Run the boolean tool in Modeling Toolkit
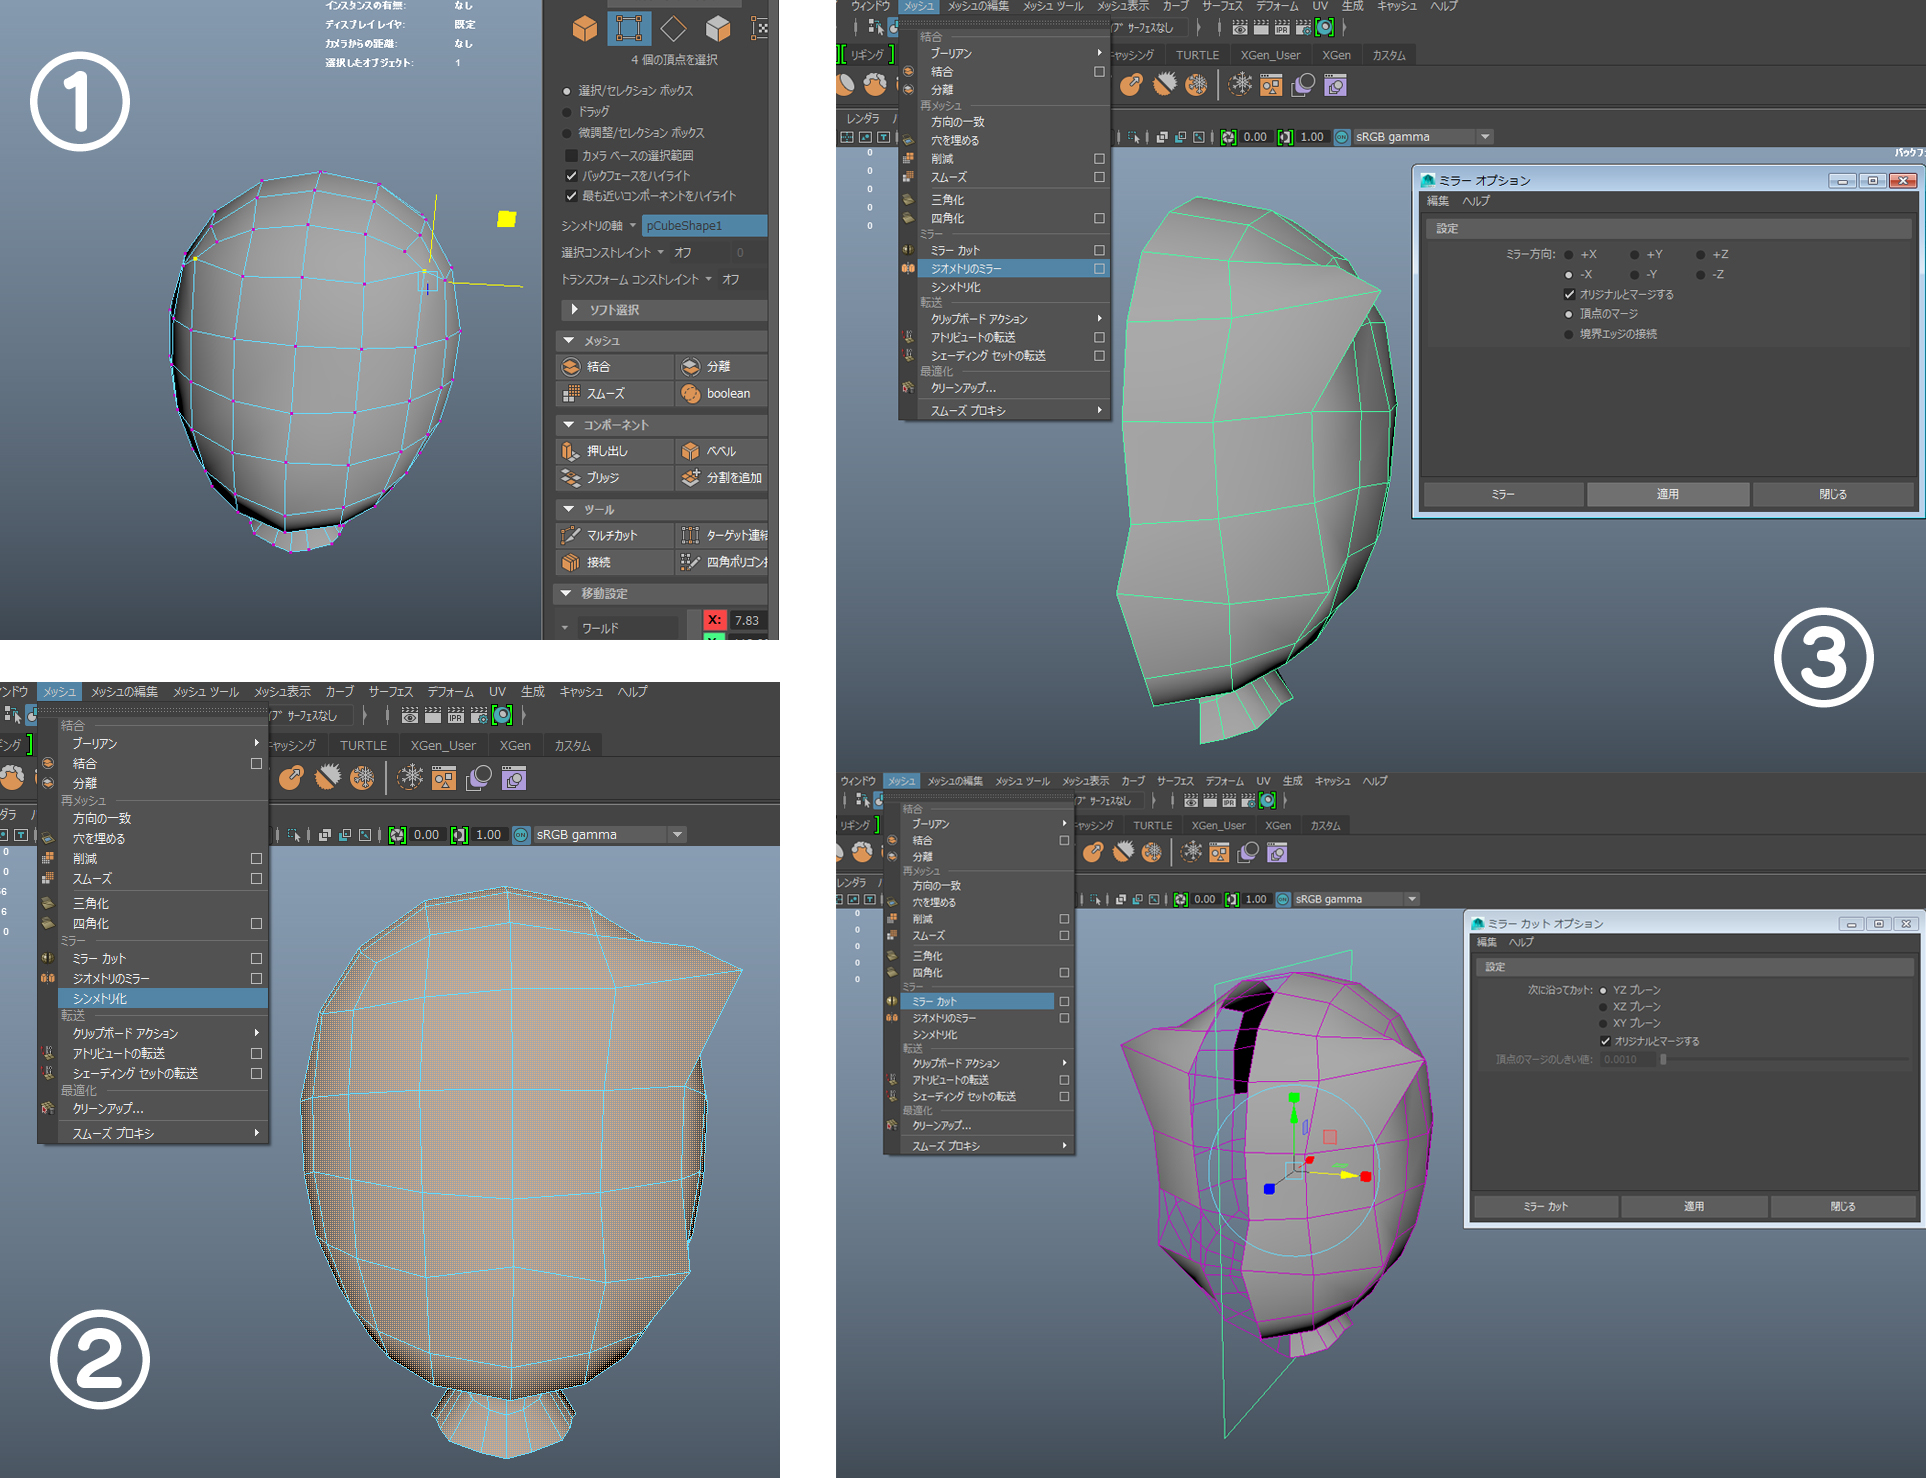Screen dimensions: 1926x1478 coord(722,394)
